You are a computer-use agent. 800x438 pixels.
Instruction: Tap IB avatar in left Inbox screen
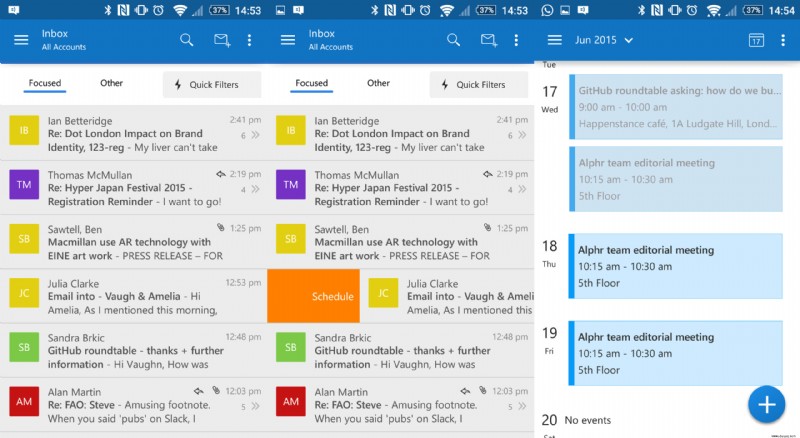[x=24, y=130]
